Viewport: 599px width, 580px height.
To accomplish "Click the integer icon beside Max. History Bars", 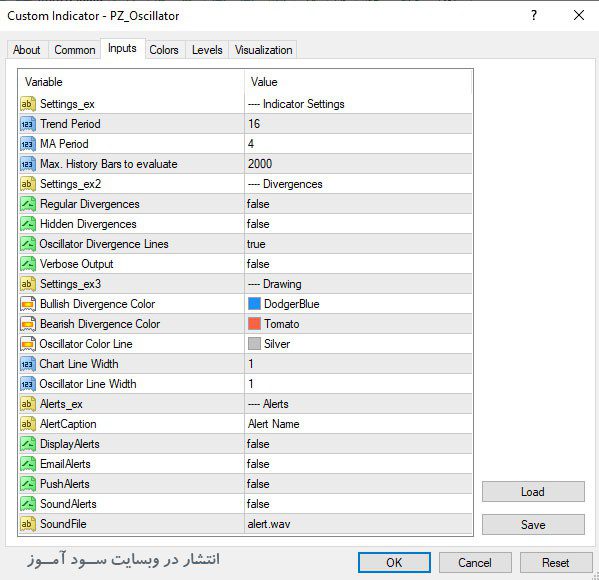I will 28,164.
